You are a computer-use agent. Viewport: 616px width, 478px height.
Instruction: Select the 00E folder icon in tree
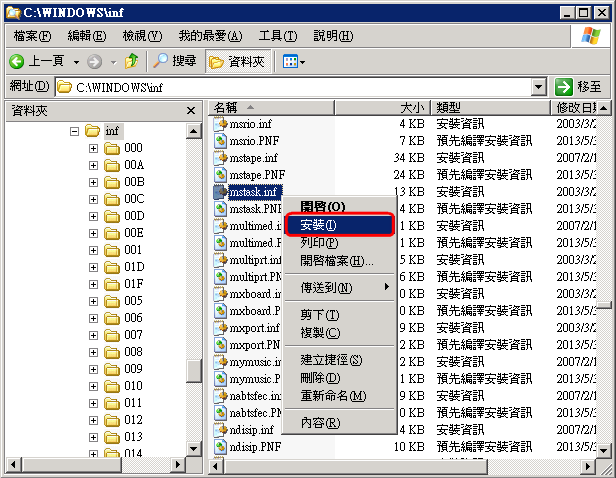coord(112,233)
